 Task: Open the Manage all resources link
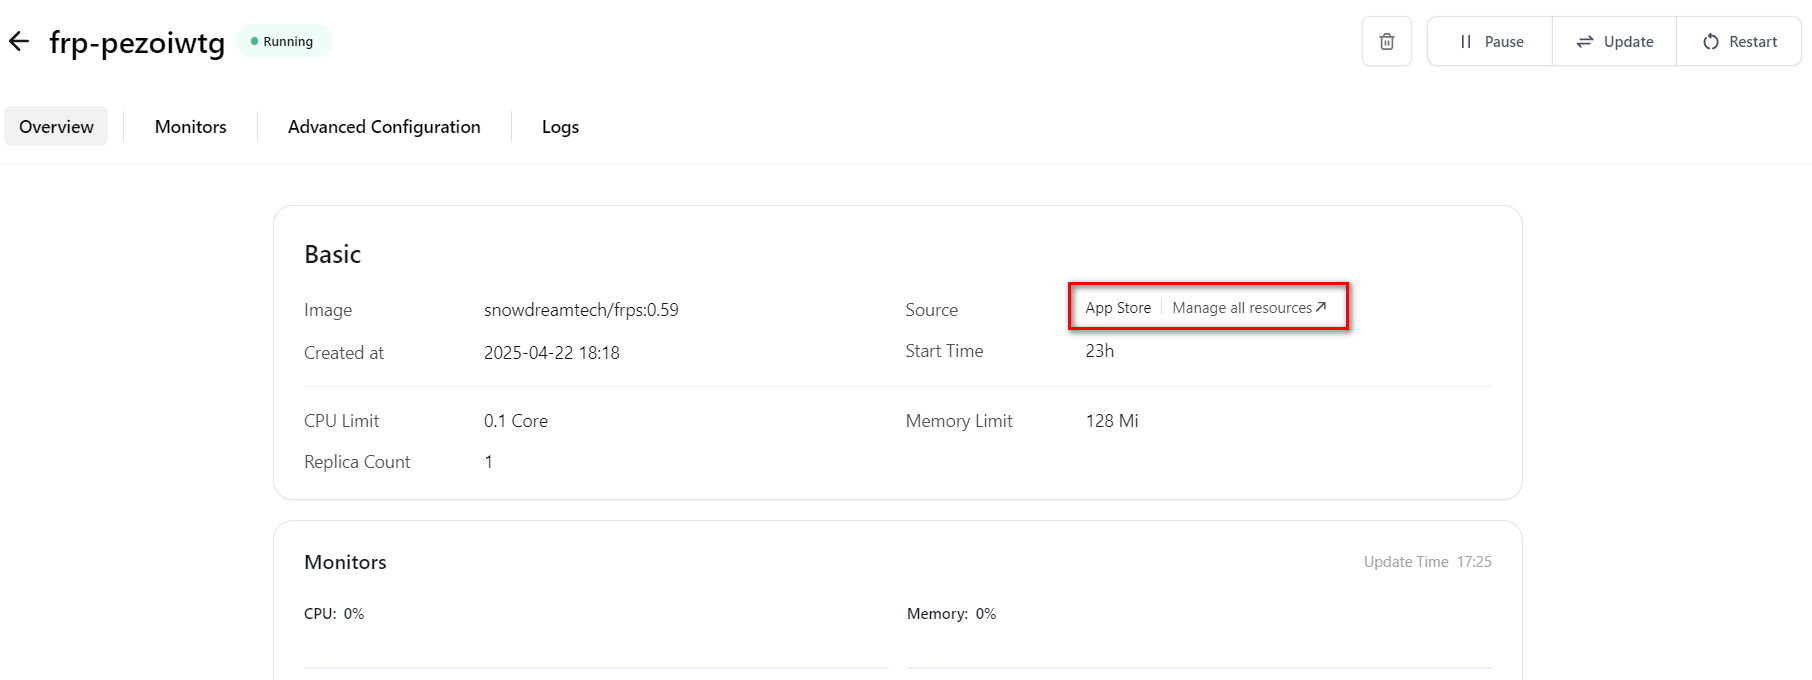tap(1248, 308)
